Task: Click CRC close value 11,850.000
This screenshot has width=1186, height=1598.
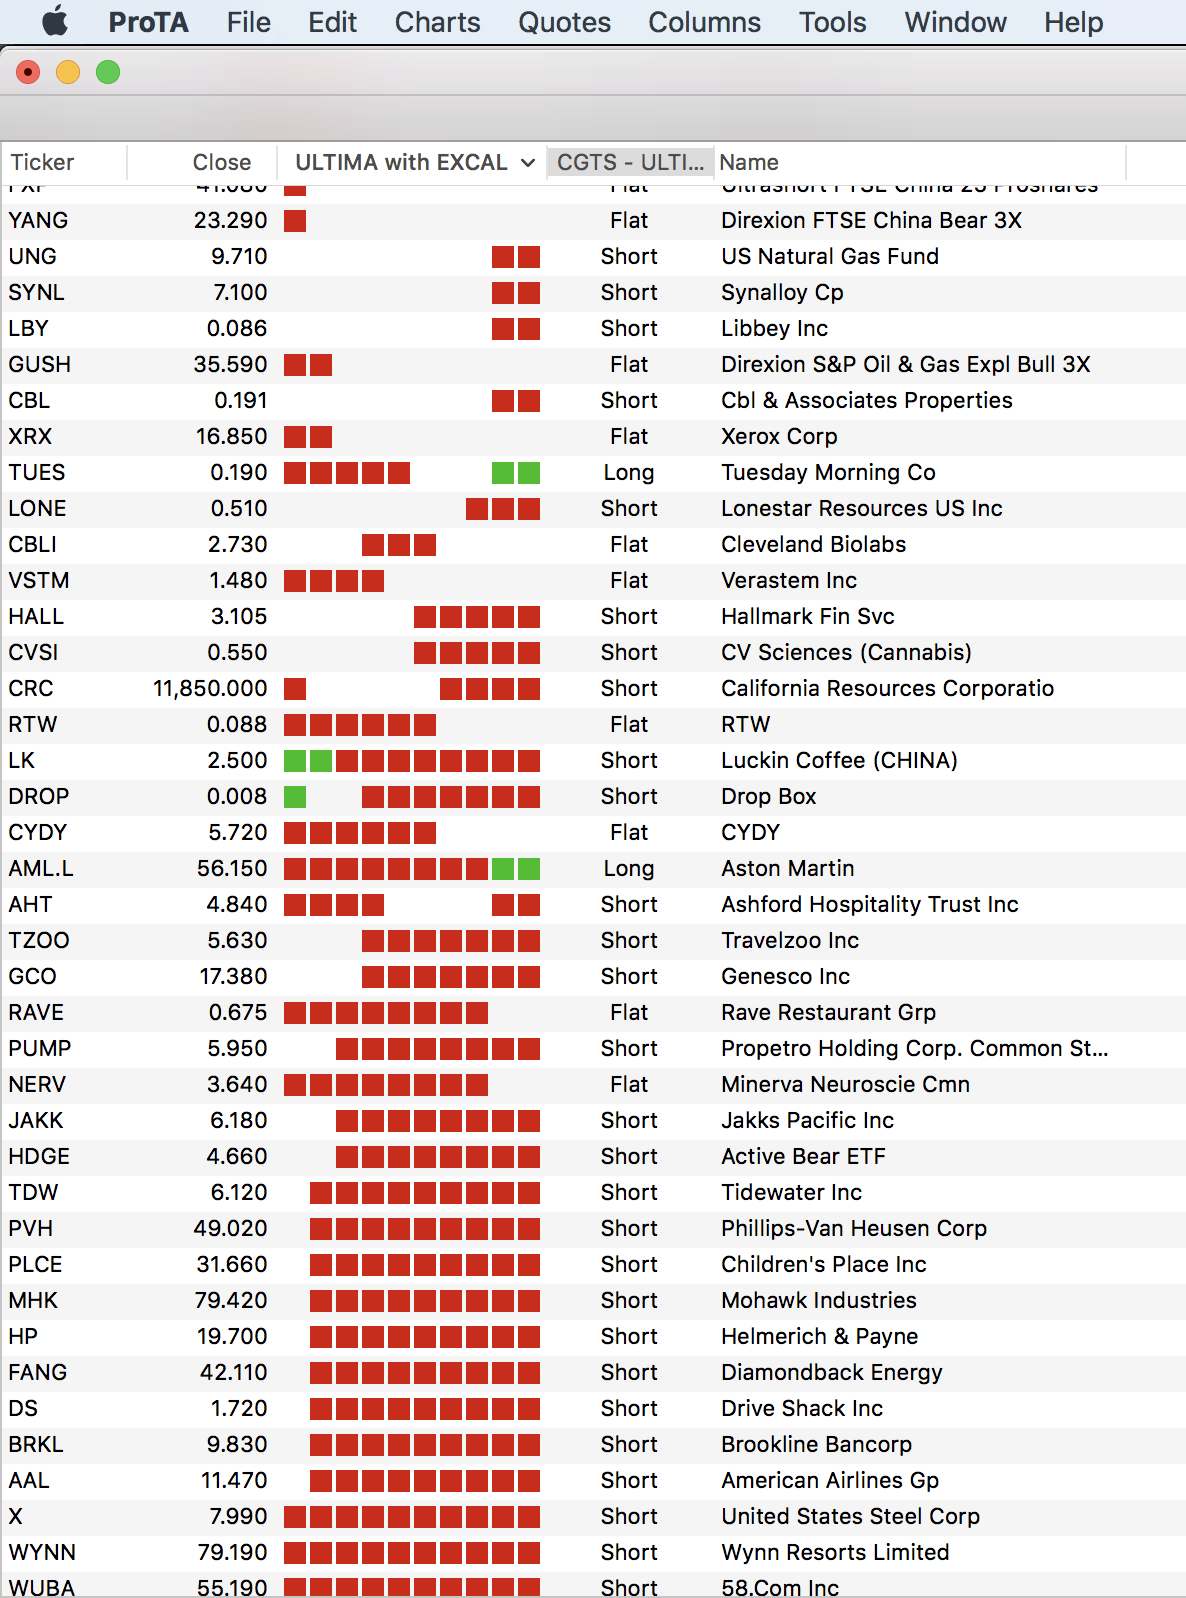Action: (x=210, y=688)
